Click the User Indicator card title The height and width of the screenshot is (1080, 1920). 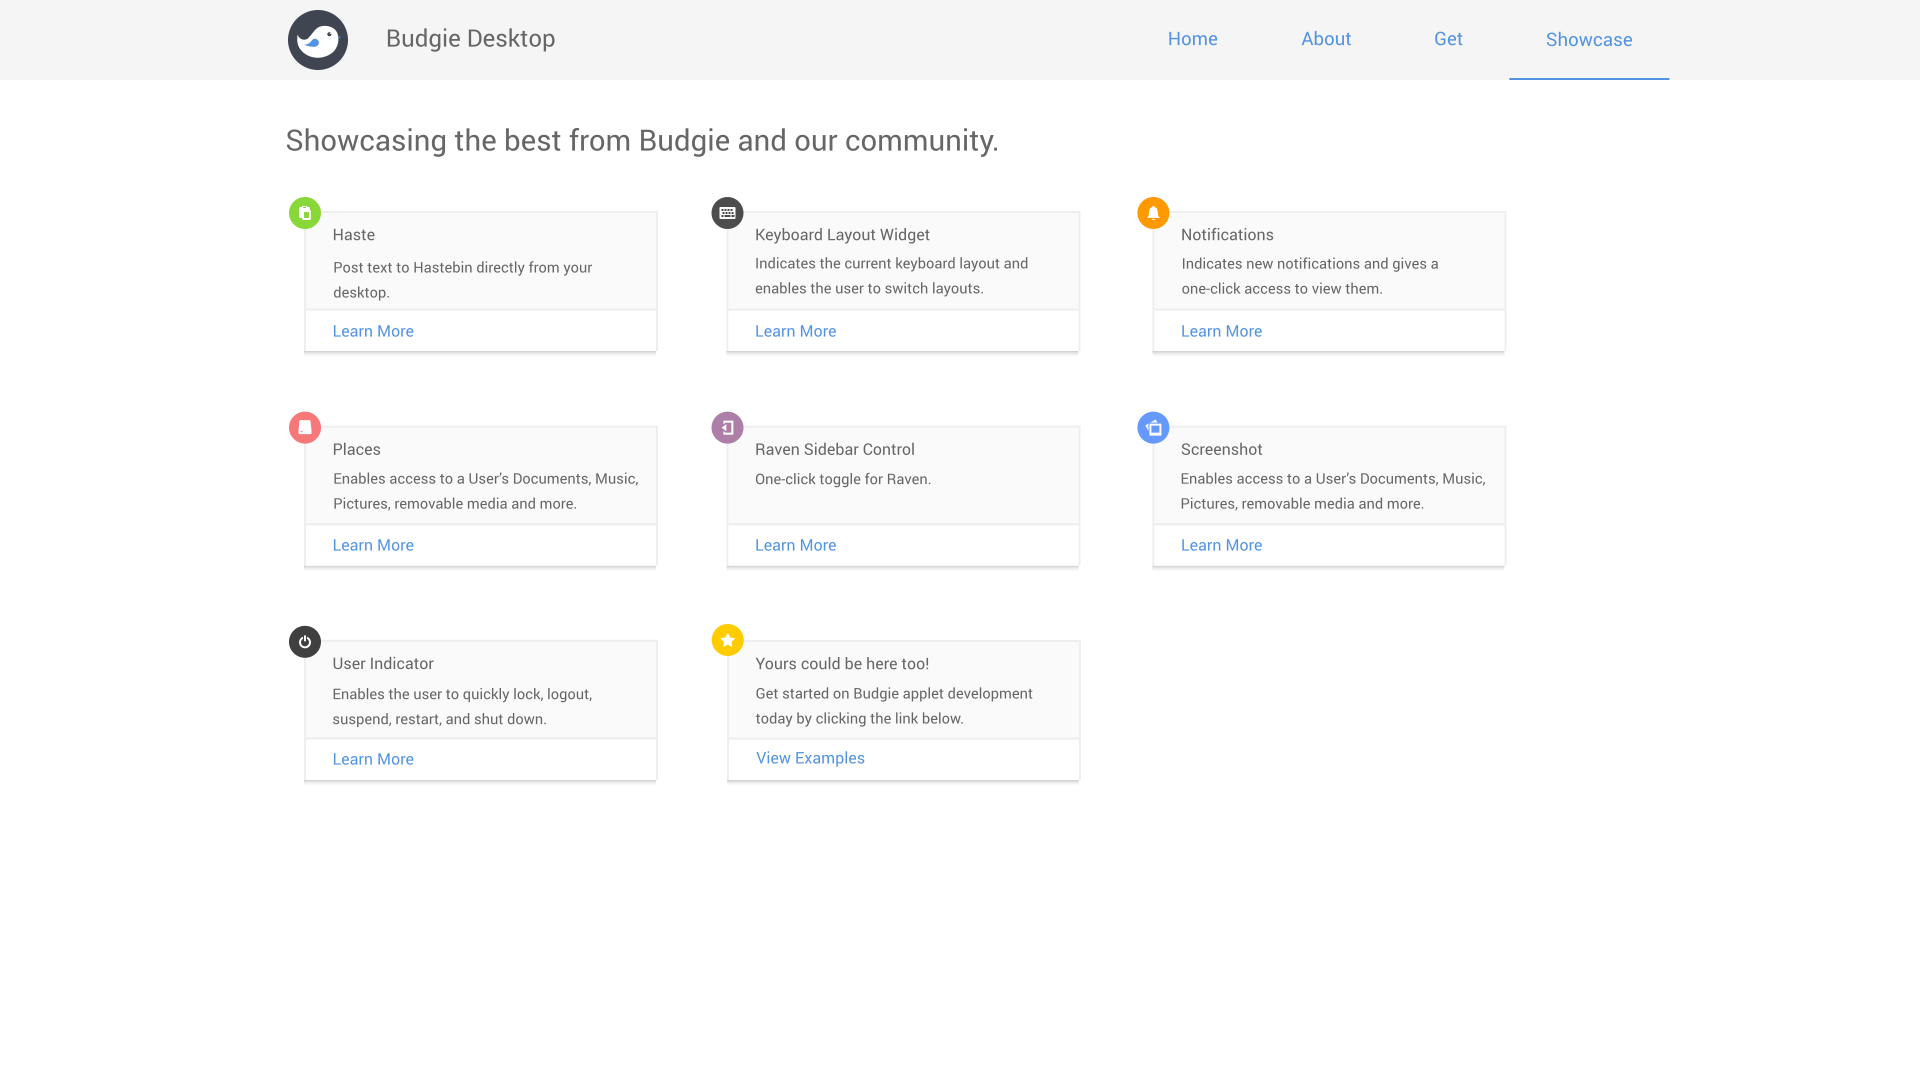[383, 664]
